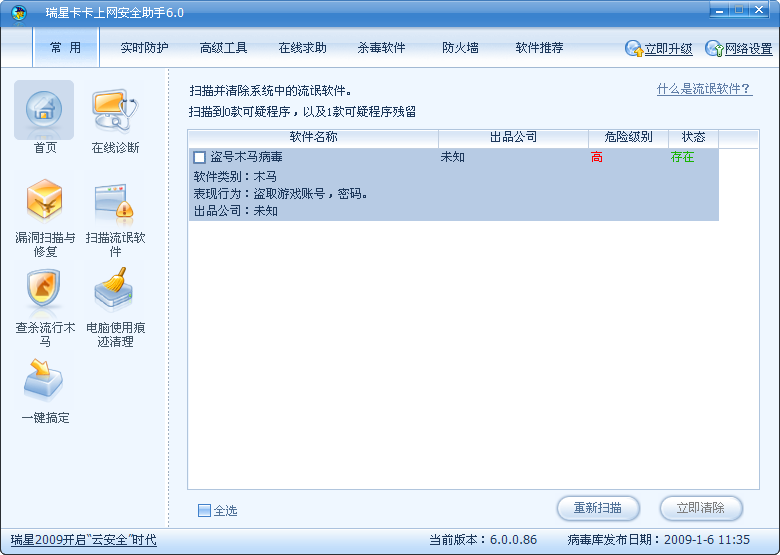780x555 pixels.
Task: Minimize the 瑞星卡卡 window
Action: (719, 10)
